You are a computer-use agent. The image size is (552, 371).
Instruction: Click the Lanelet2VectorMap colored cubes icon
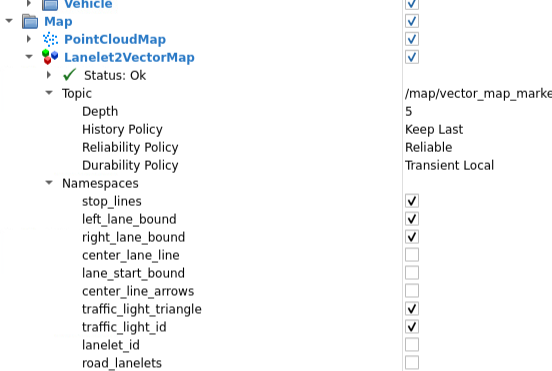click(50, 57)
